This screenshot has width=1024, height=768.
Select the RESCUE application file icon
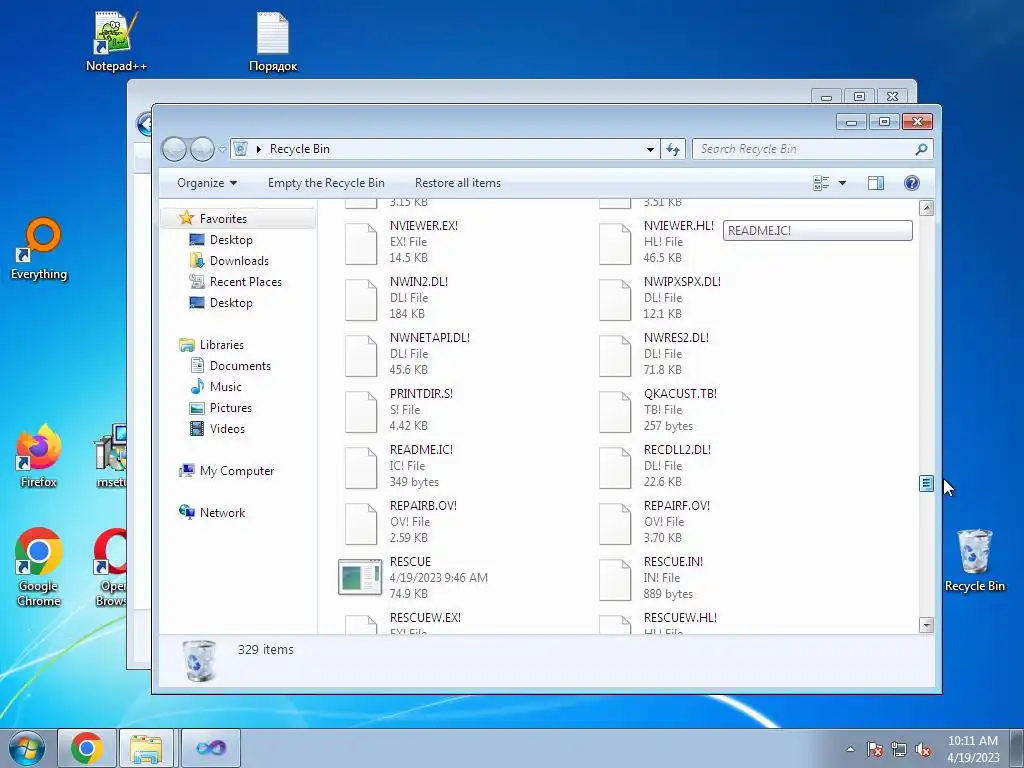tap(360, 577)
